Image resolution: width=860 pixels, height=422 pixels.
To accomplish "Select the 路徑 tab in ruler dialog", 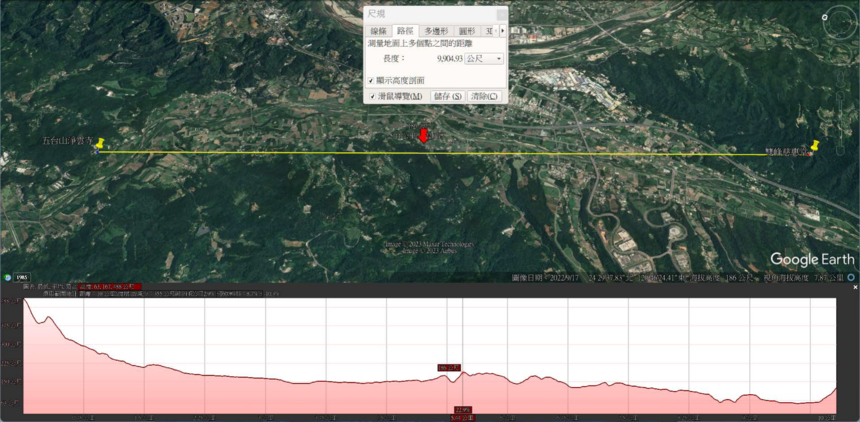I will click(x=405, y=31).
